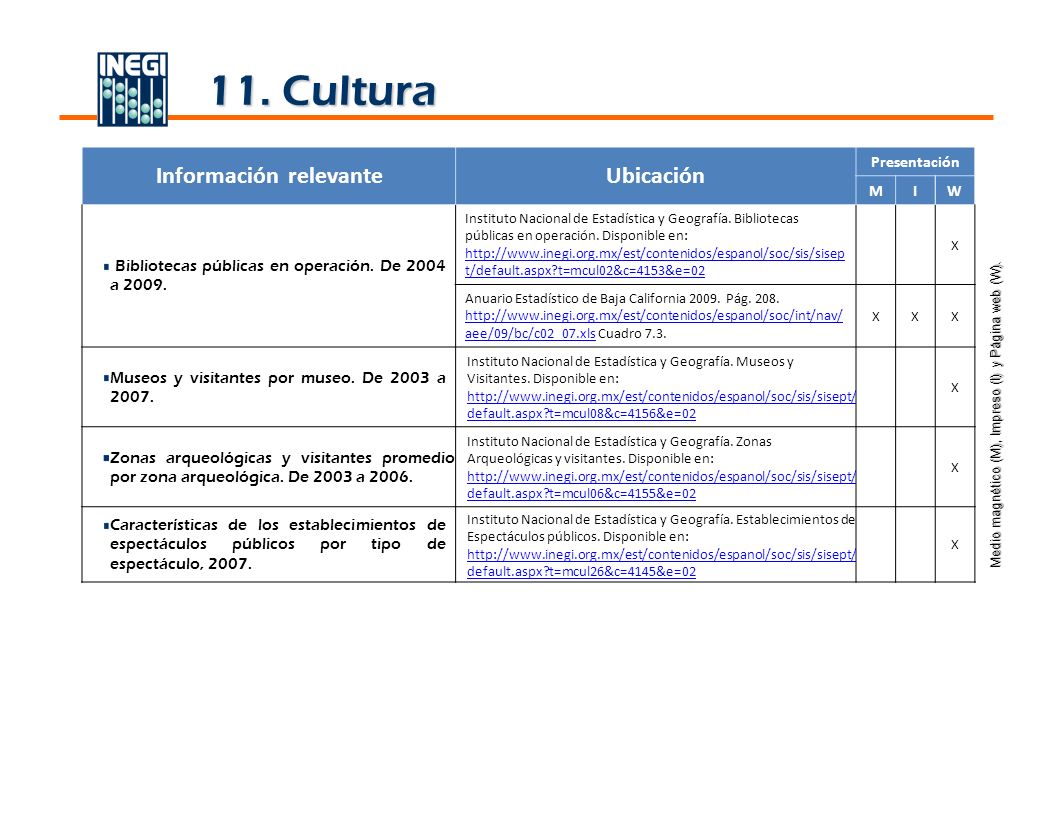Click the W column X beside Bibliotecas mcul02 link
This screenshot has height=816, width=1054.
(955, 245)
